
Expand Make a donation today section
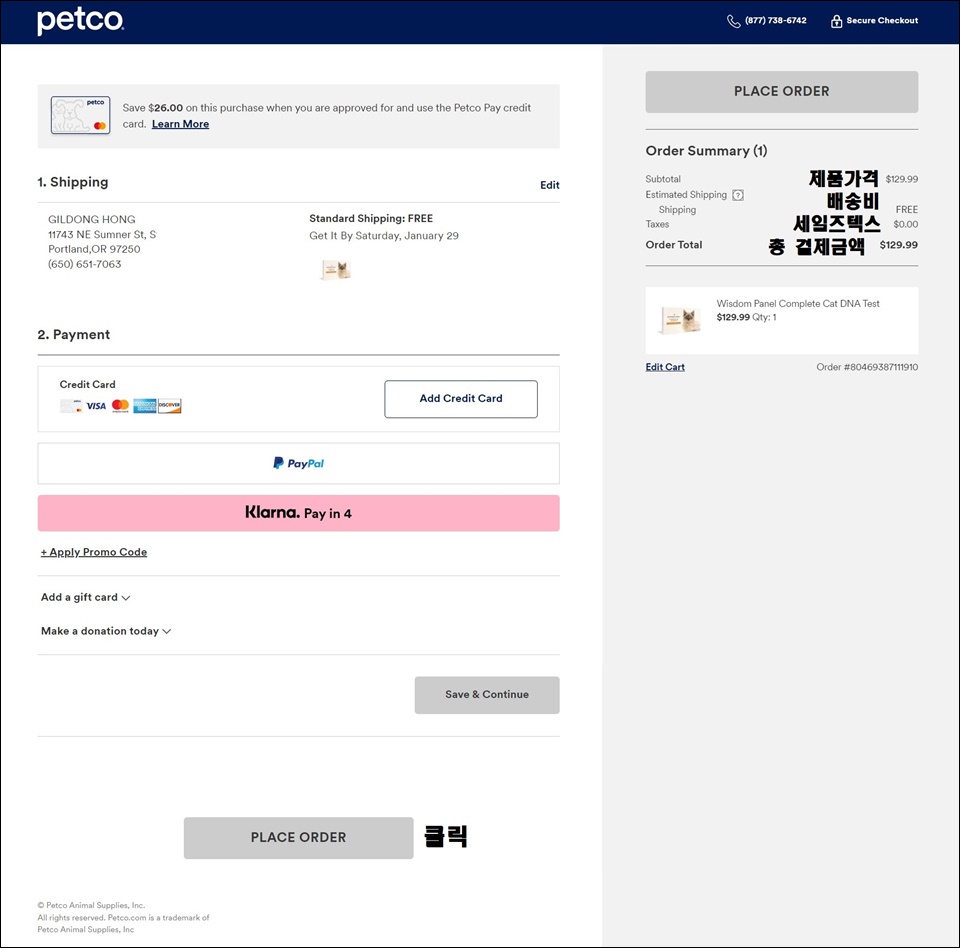(105, 631)
